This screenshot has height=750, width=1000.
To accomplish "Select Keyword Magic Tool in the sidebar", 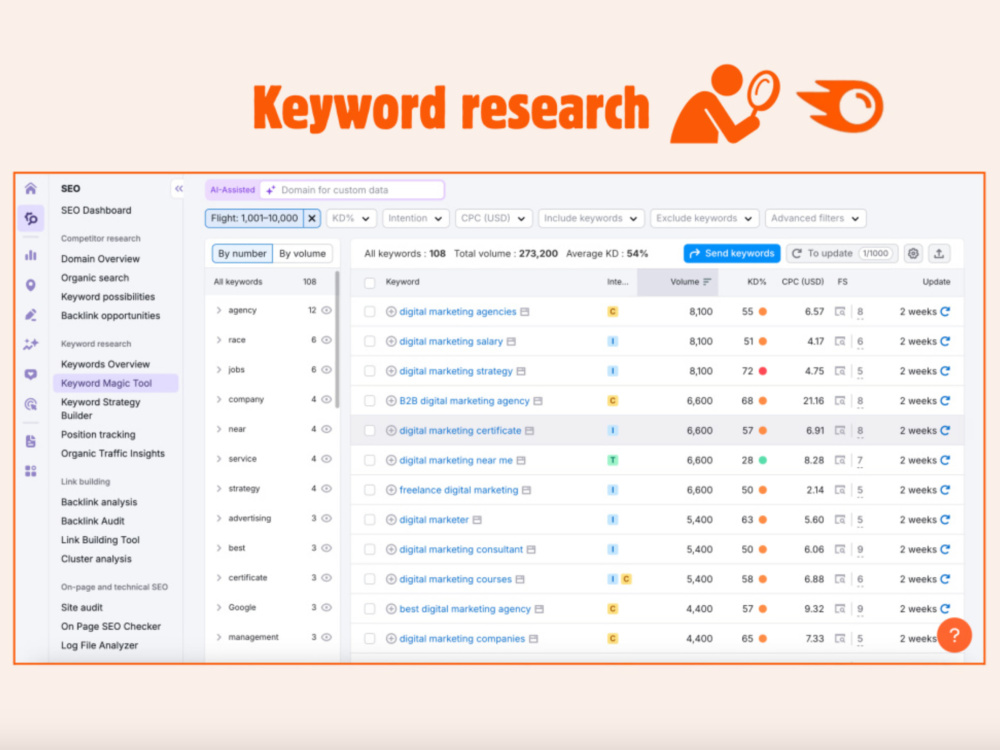I will pyautogui.click(x=115, y=383).
